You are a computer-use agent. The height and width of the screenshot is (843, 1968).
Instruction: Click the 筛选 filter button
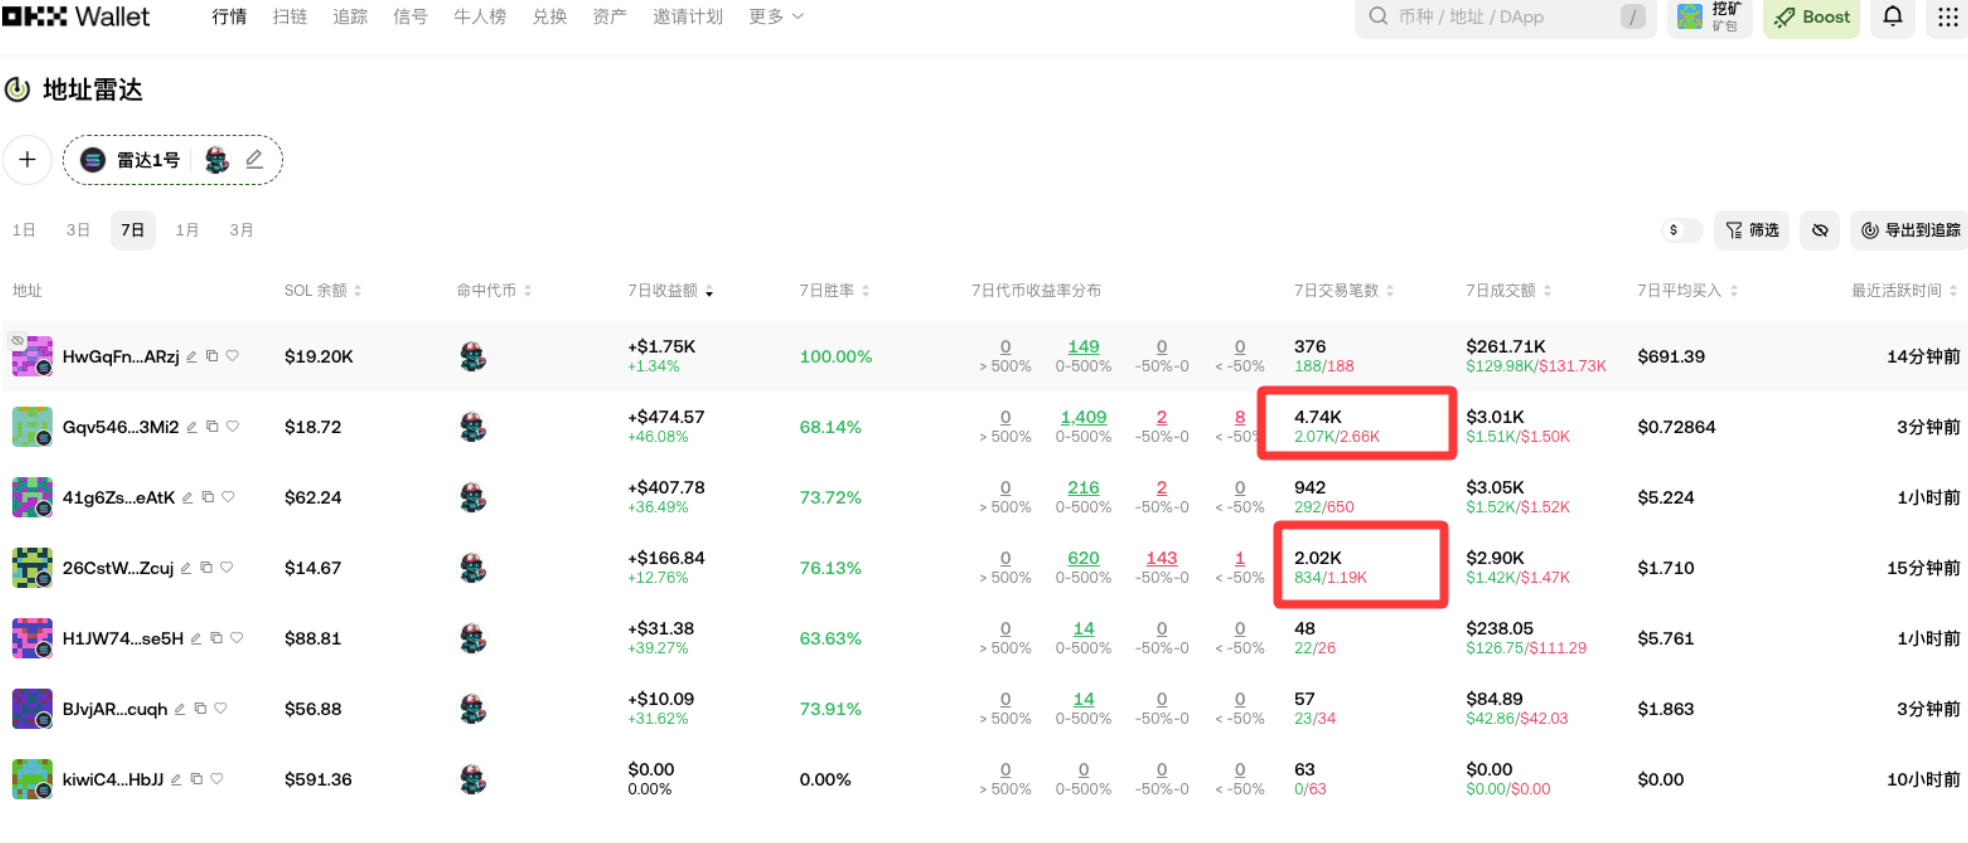point(1752,230)
